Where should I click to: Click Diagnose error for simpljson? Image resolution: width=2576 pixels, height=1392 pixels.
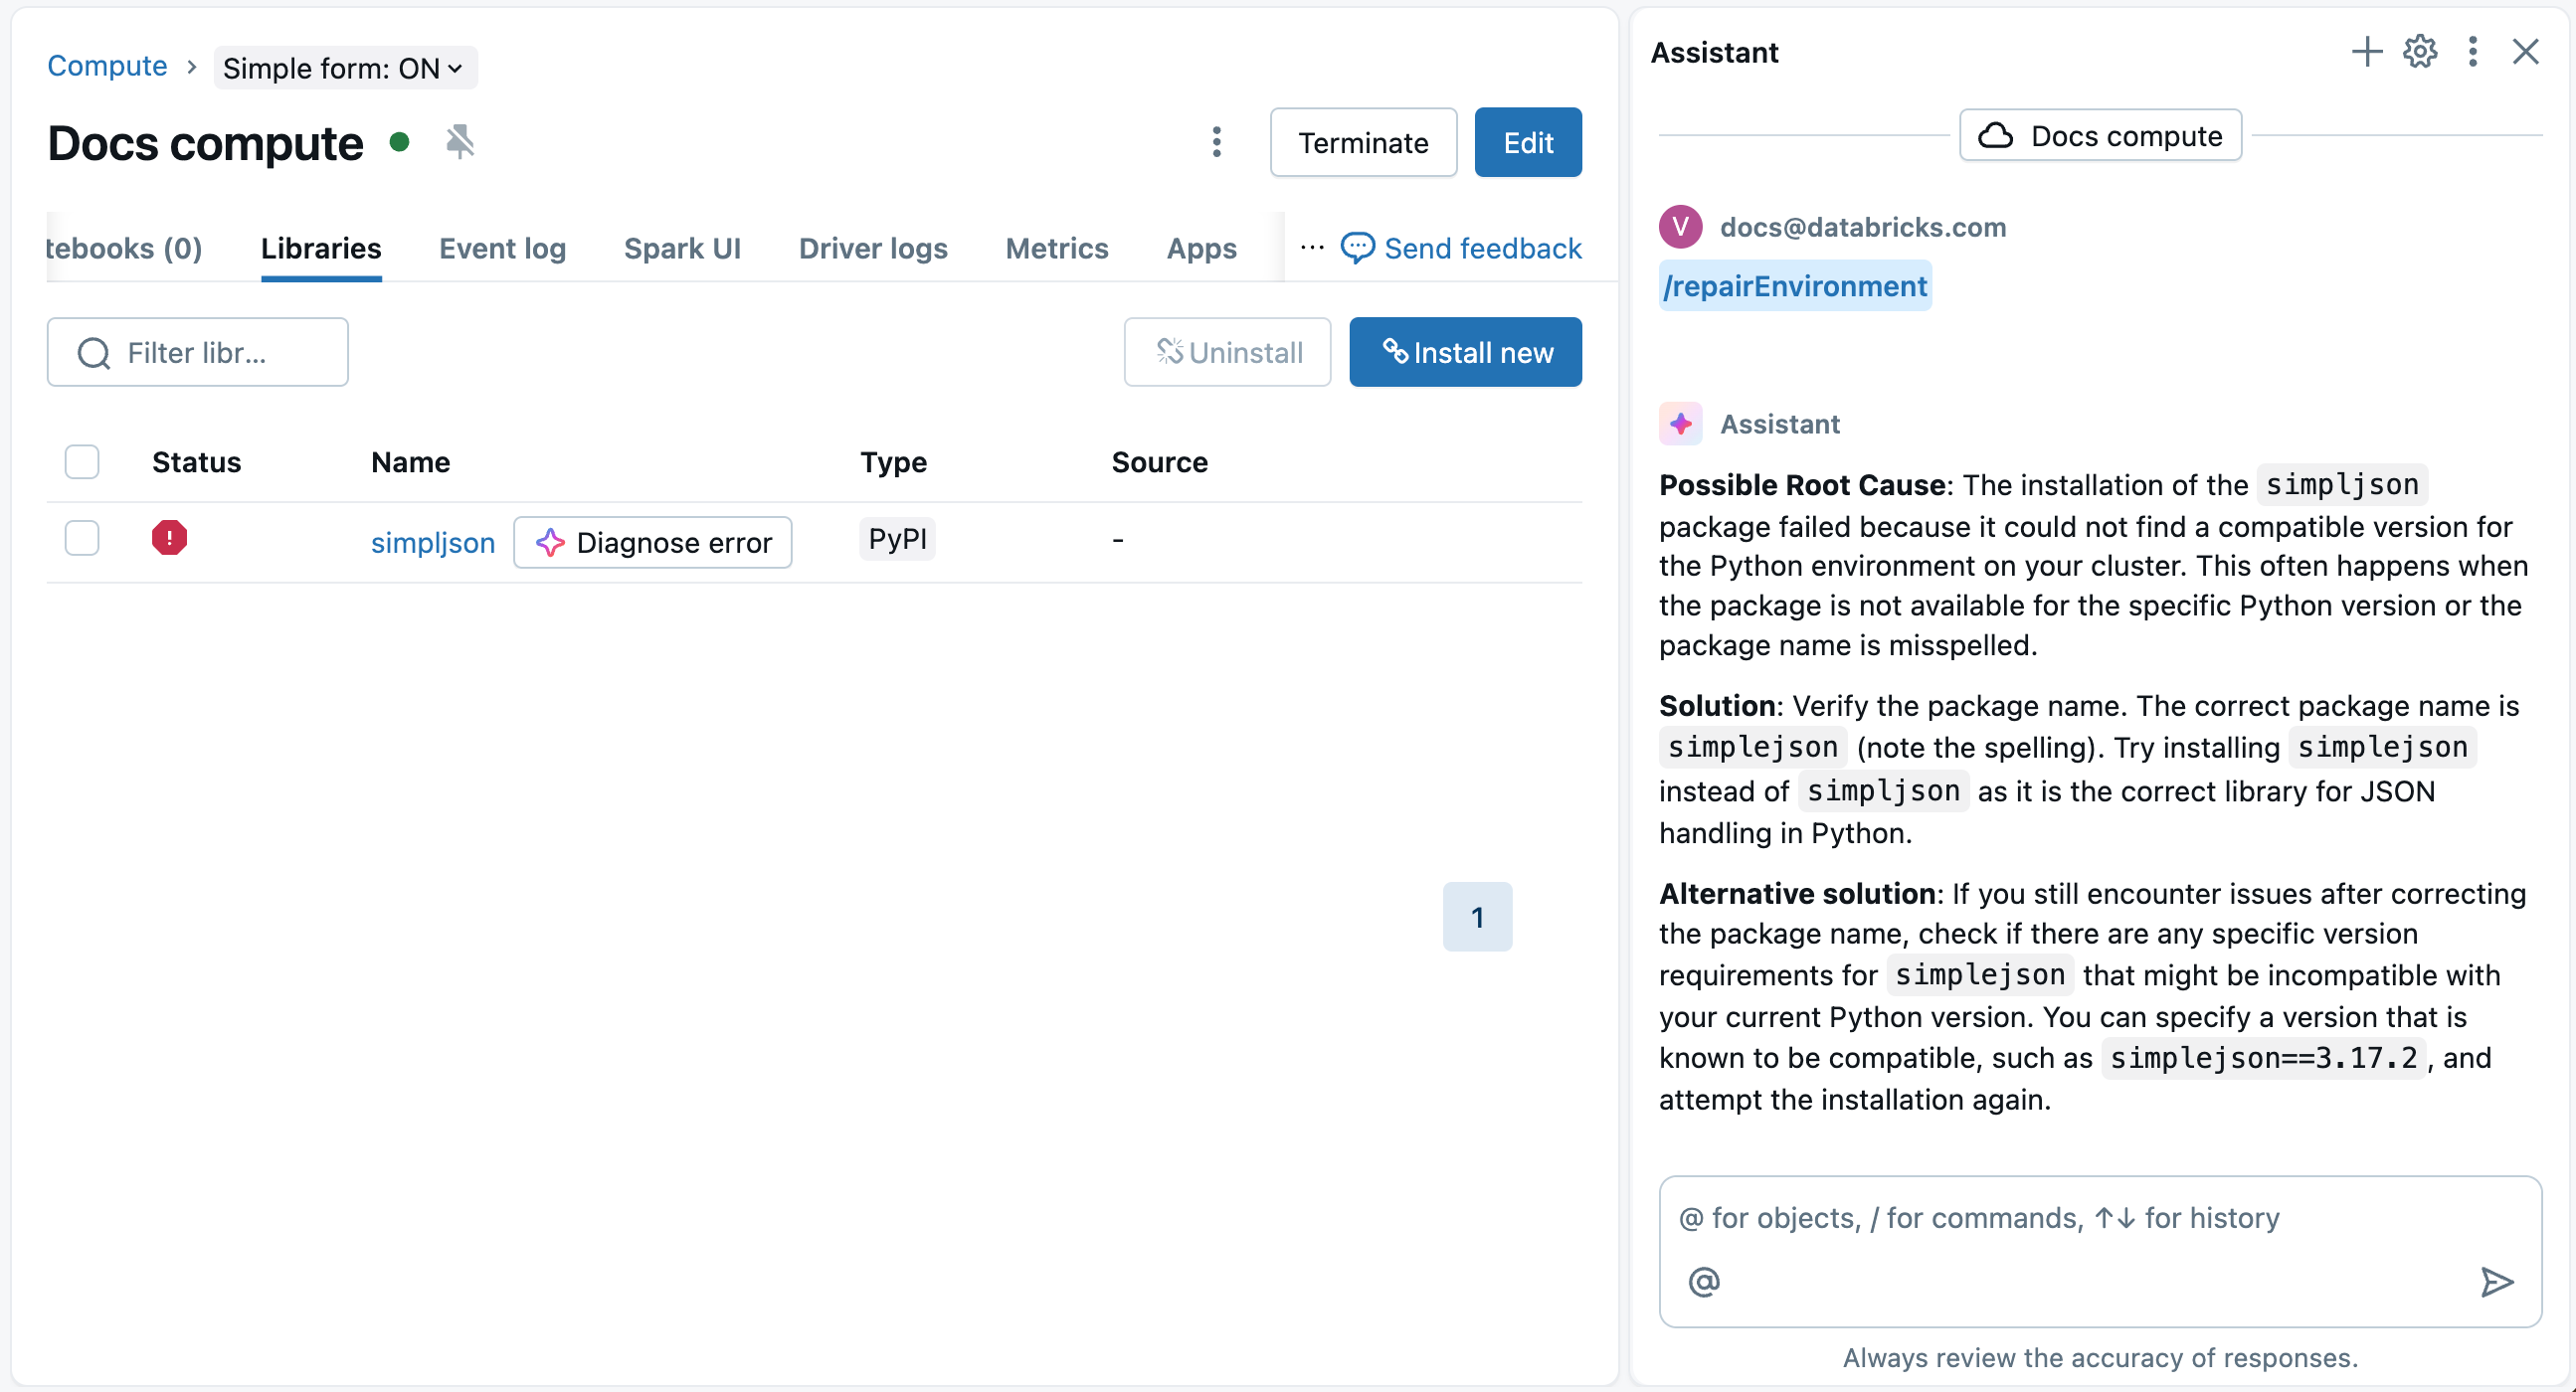pos(653,542)
